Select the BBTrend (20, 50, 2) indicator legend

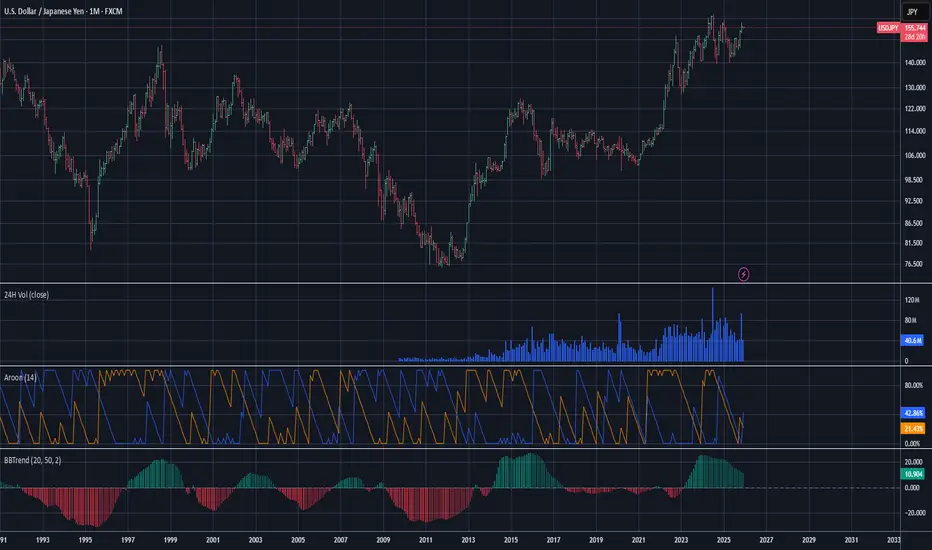click(32, 460)
